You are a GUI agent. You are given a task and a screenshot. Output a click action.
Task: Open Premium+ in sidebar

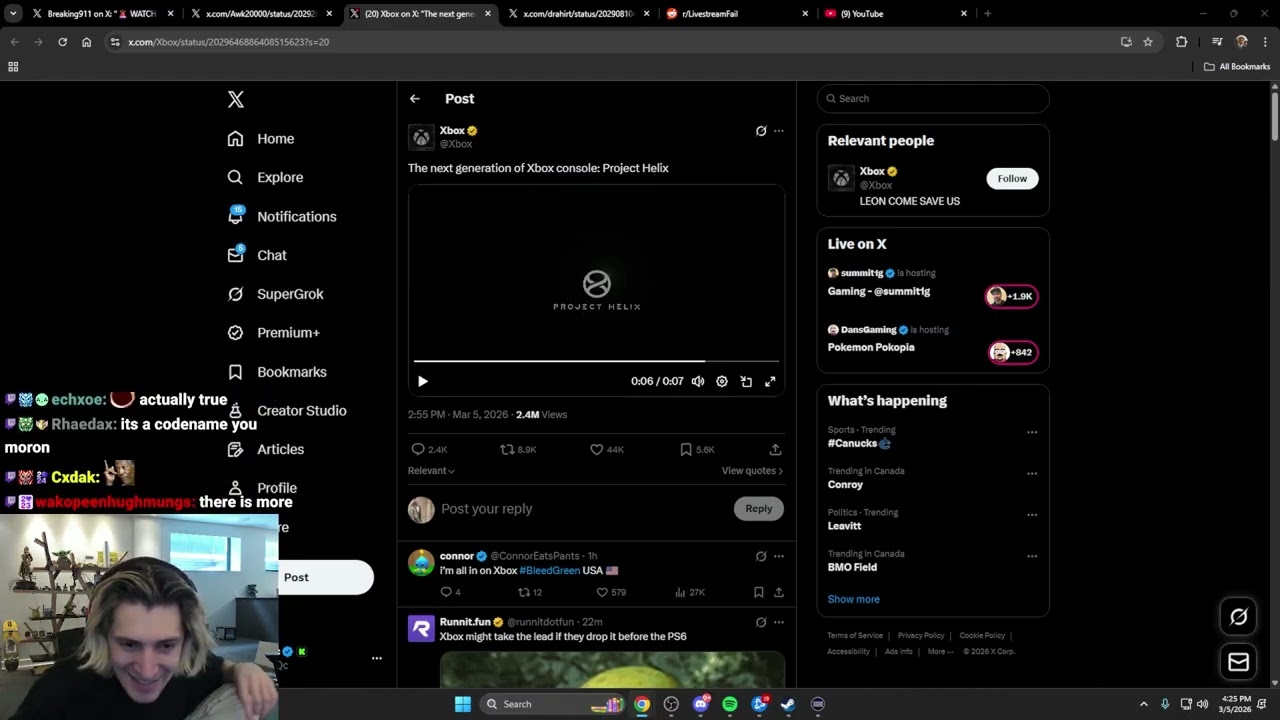click(x=273, y=333)
